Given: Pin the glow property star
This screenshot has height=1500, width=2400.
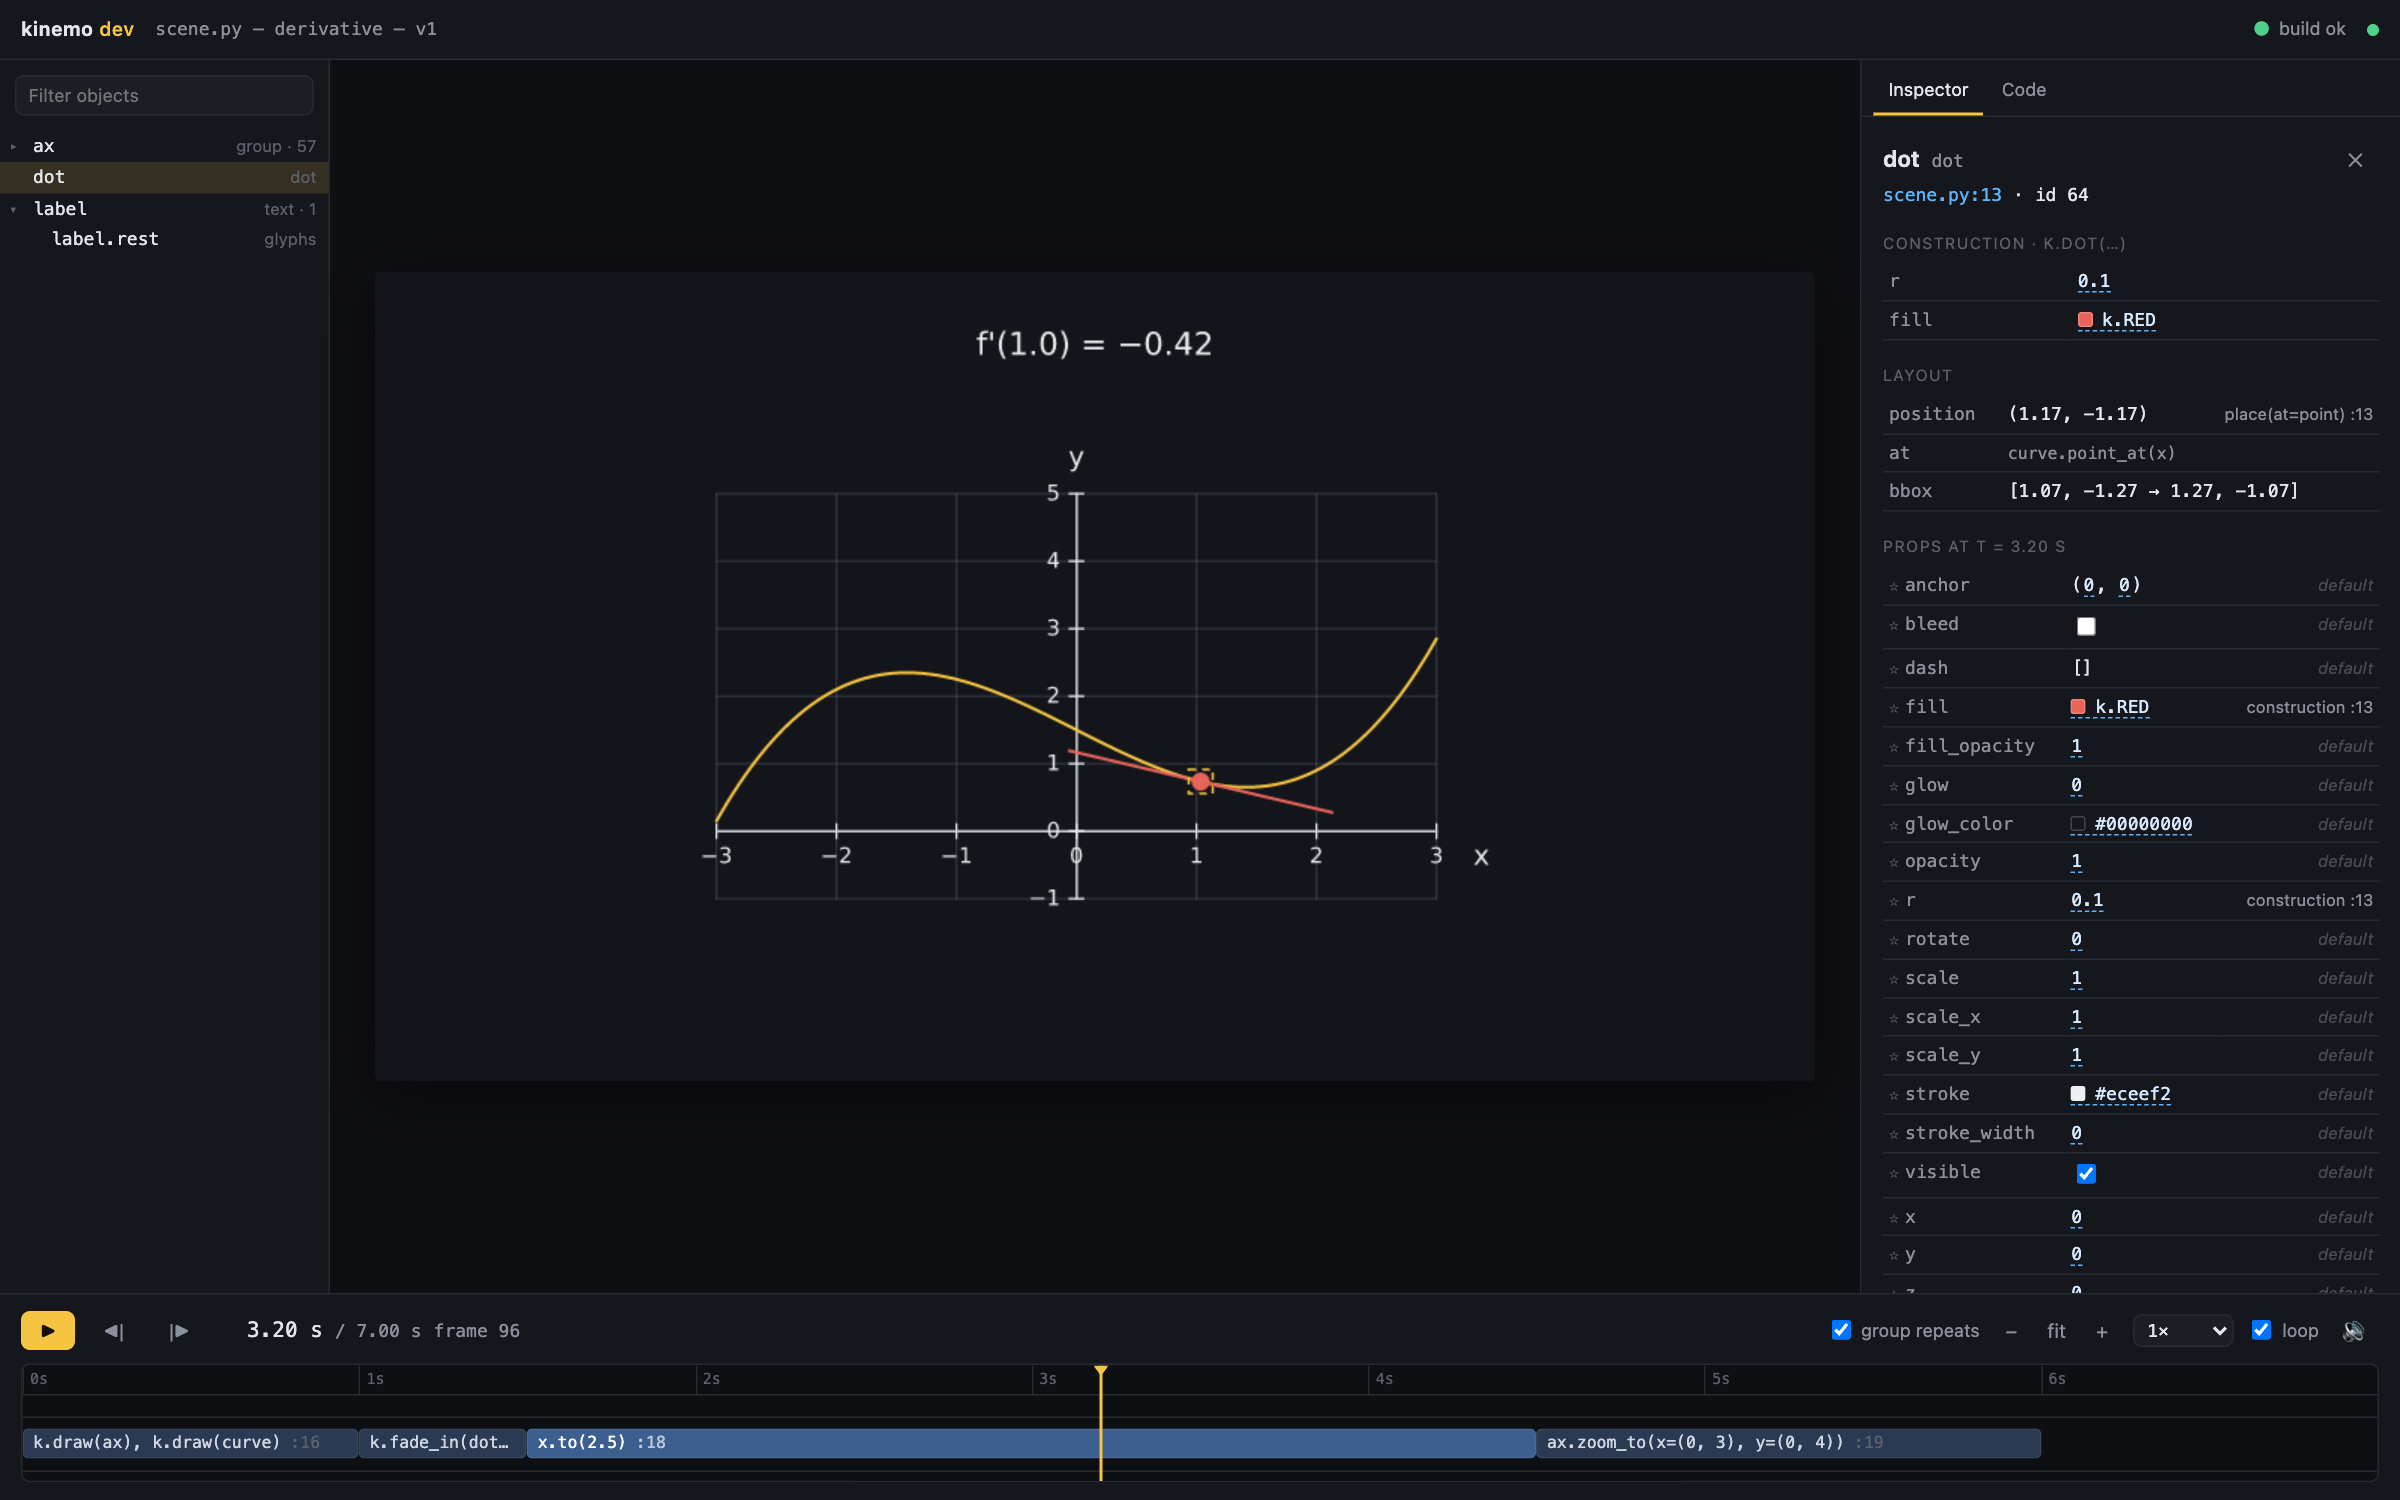Looking at the screenshot, I should click(x=1893, y=786).
